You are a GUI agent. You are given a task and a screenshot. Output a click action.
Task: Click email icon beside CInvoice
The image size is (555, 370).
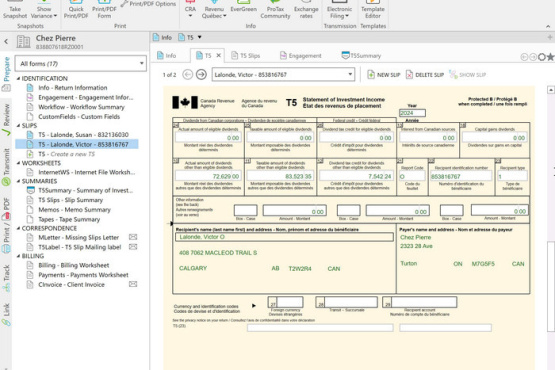(x=133, y=284)
